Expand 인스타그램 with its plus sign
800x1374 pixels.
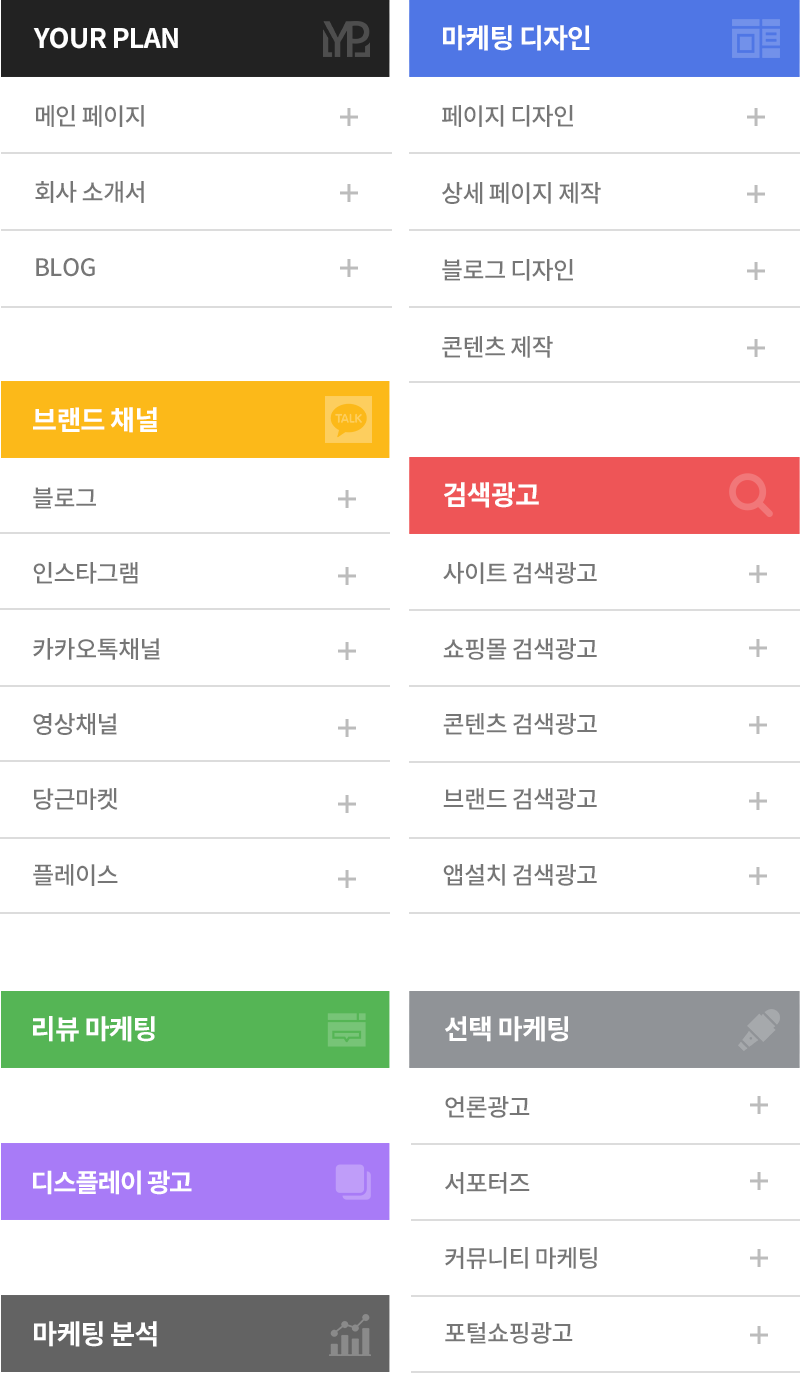[347, 575]
